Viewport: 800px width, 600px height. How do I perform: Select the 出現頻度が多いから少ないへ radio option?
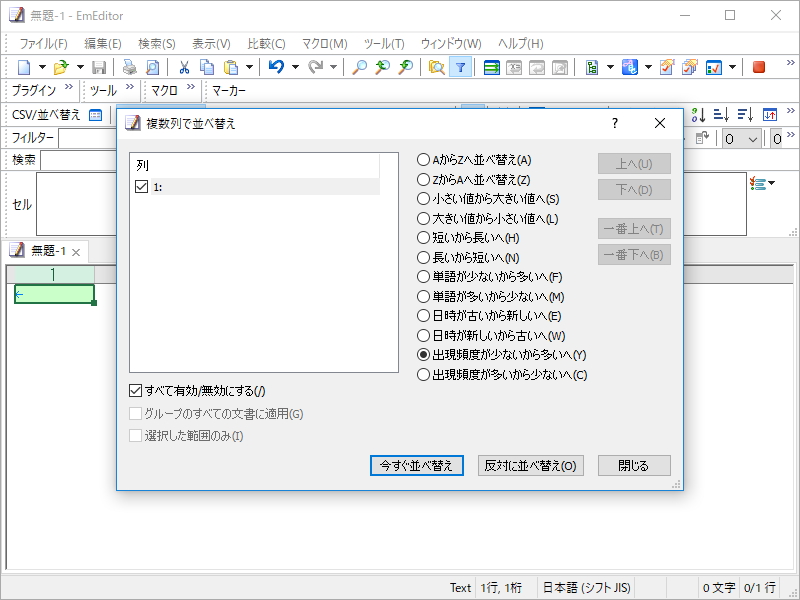(424, 375)
